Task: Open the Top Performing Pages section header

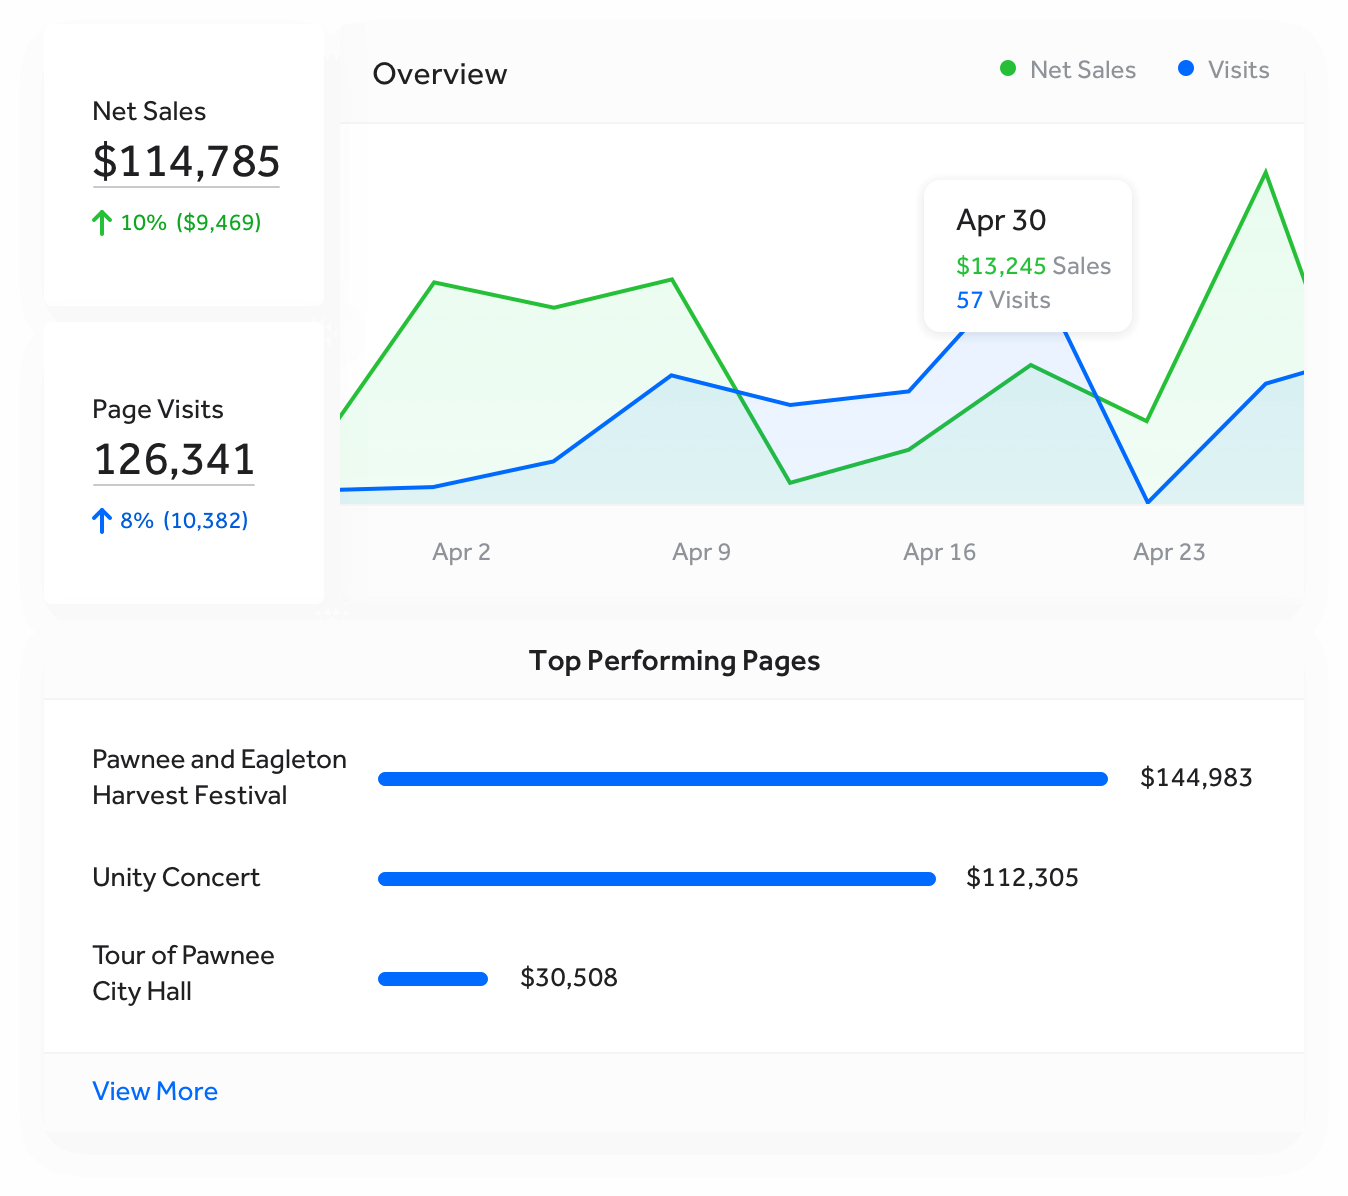Action: pyautogui.click(x=675, y=660)
